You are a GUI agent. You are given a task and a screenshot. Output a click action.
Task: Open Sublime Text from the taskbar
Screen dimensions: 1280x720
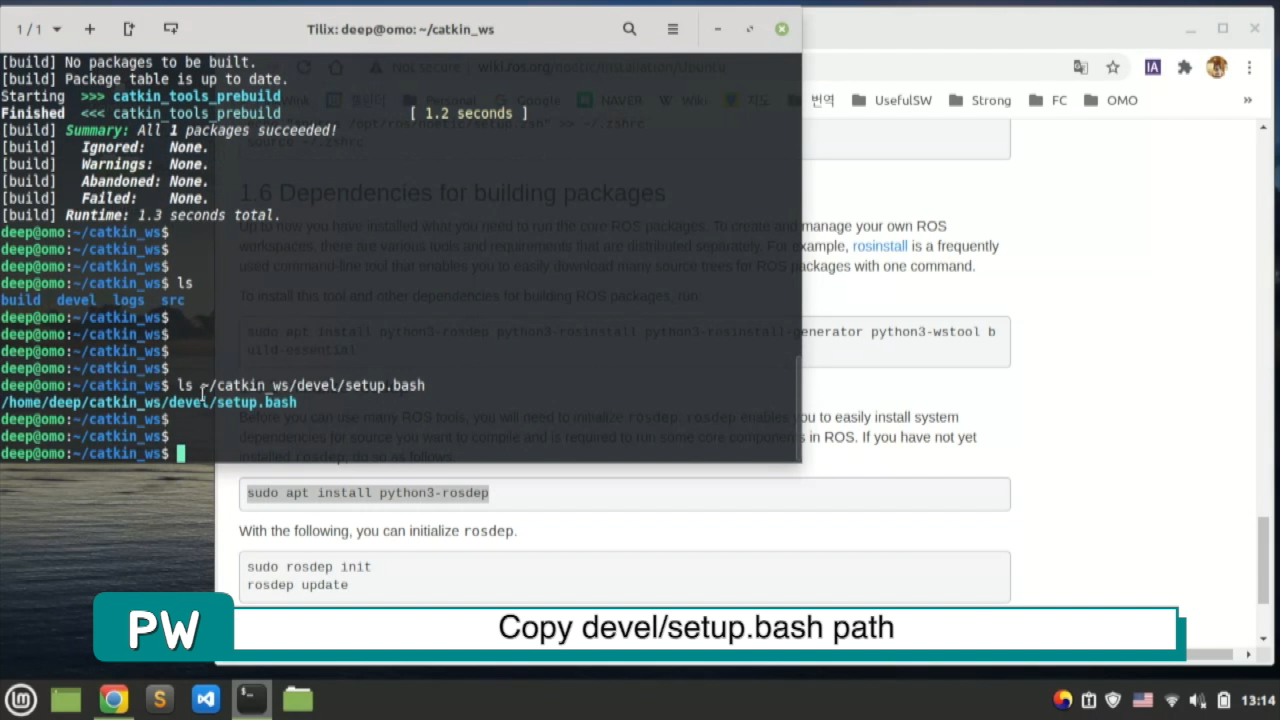tap(159, 699)
